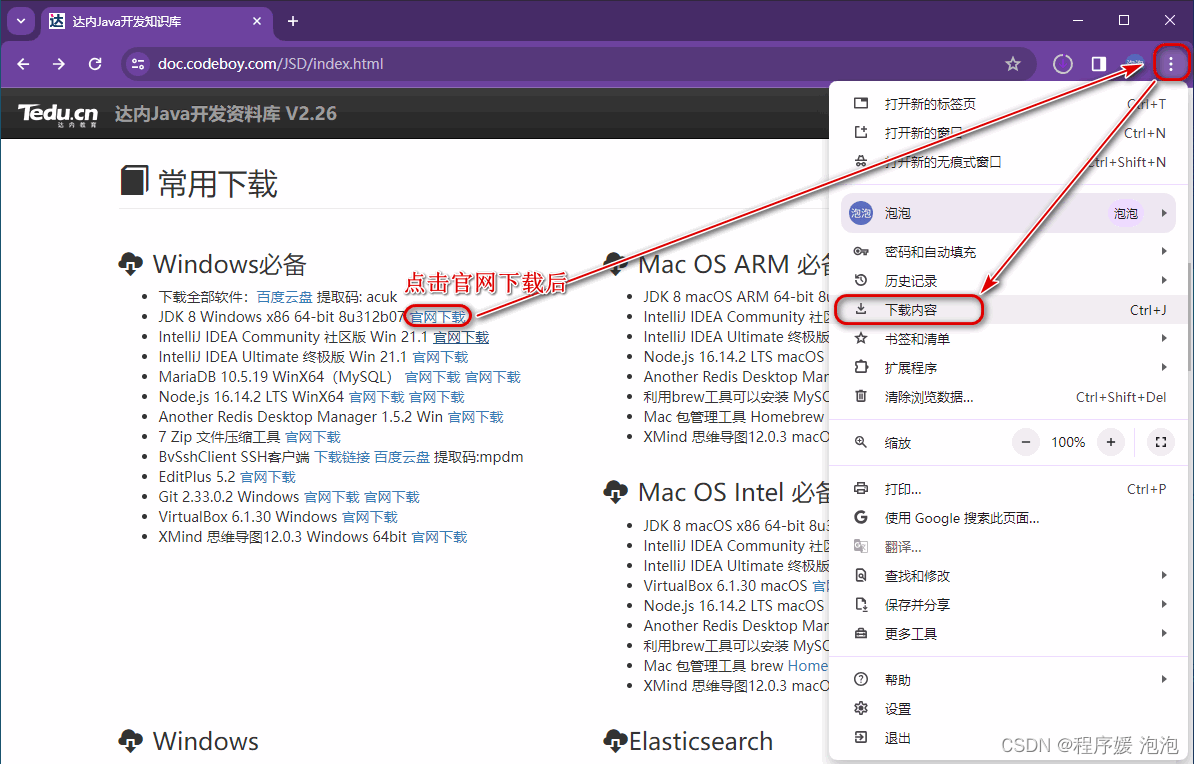Bookmark this page with the star icon
This screenshot has width=1194, height=764.
[1012, 63]
